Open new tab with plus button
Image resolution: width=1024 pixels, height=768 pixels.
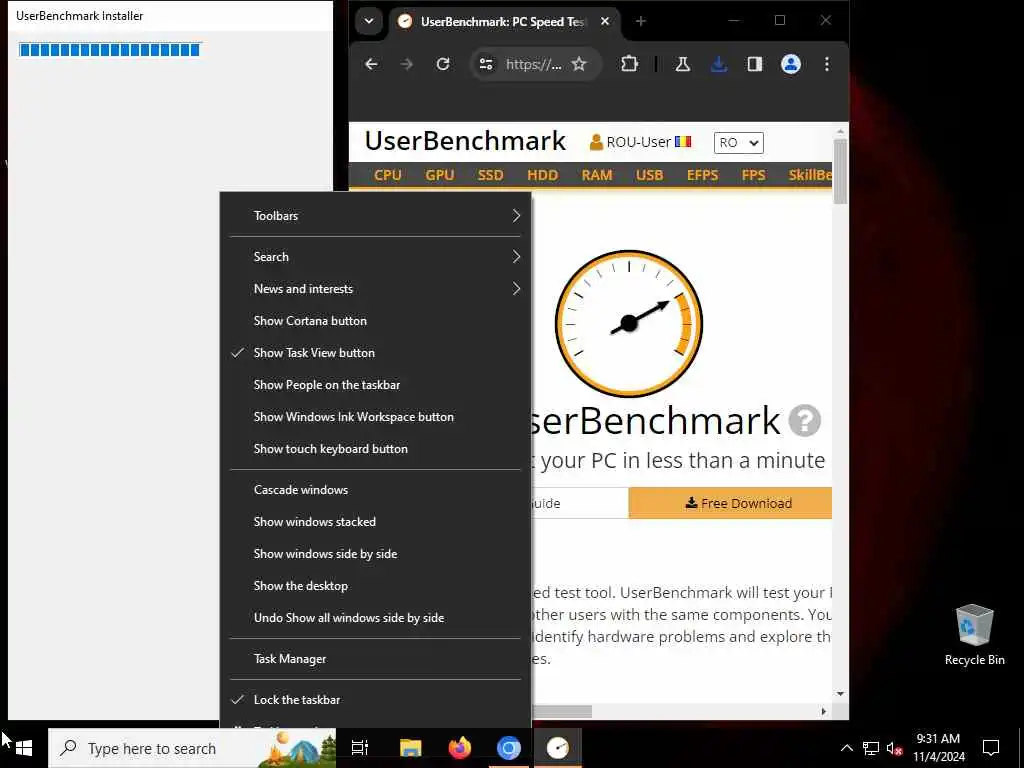coord(641,21)
